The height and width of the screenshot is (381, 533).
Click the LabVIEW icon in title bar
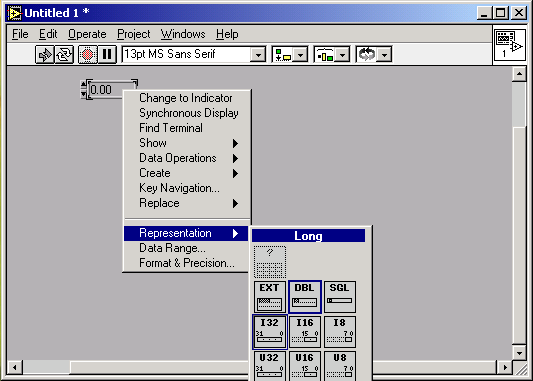(15, 13)
